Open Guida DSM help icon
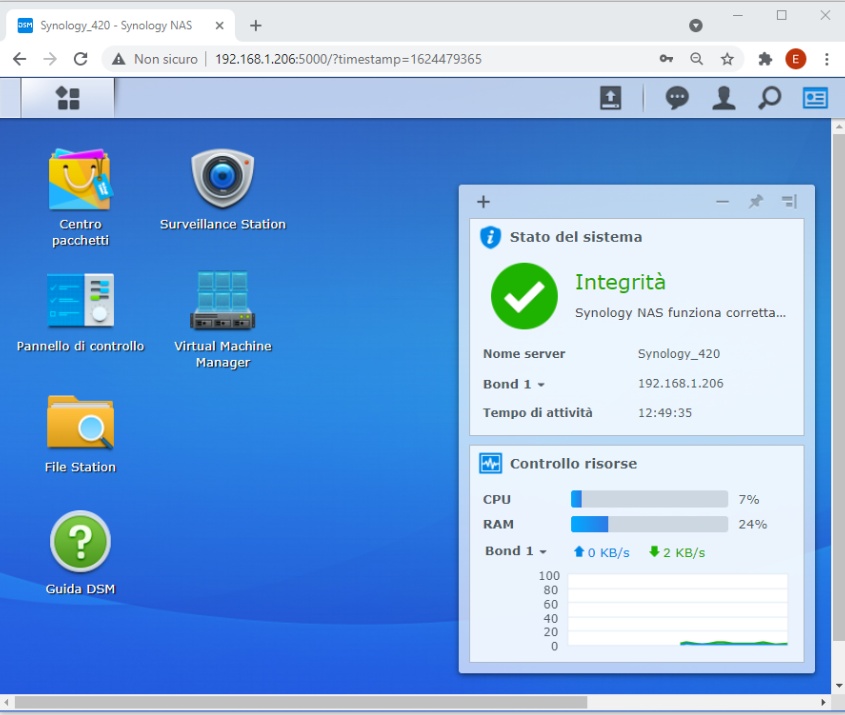This screenshot has width=845, height=715. (80, 543)
